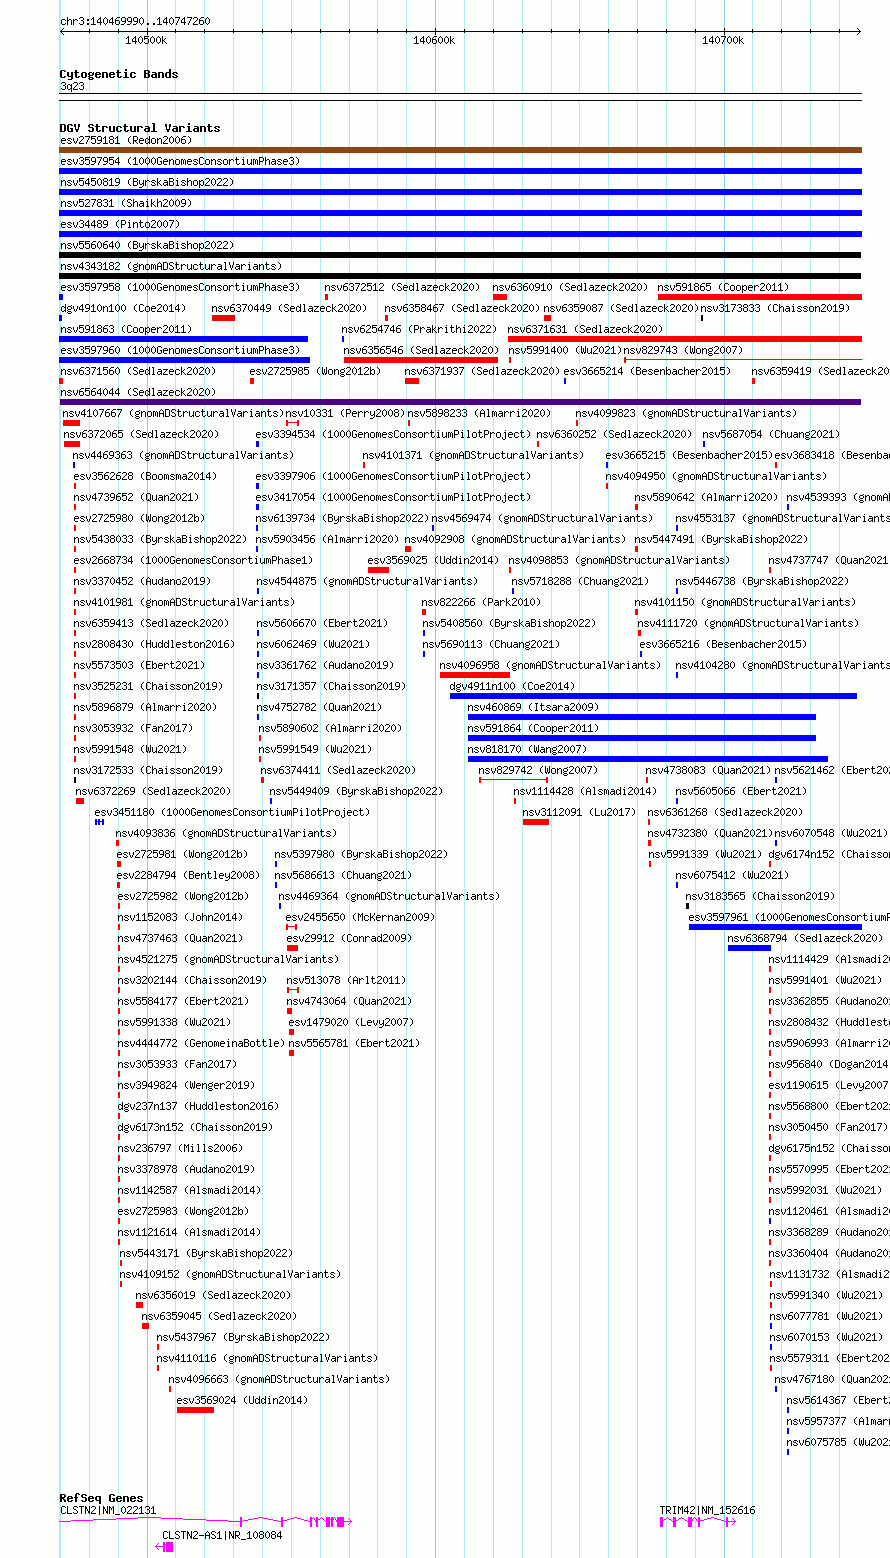Viewport: 890px width, 1558px height.
Task: Click the 140500k ruler tick label
Action: [x=146, y=40]
